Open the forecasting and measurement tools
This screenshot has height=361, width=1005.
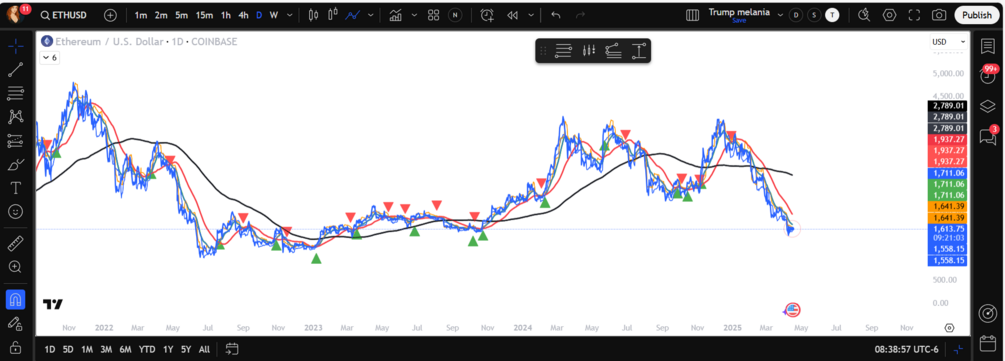click(x=15, y=140)
